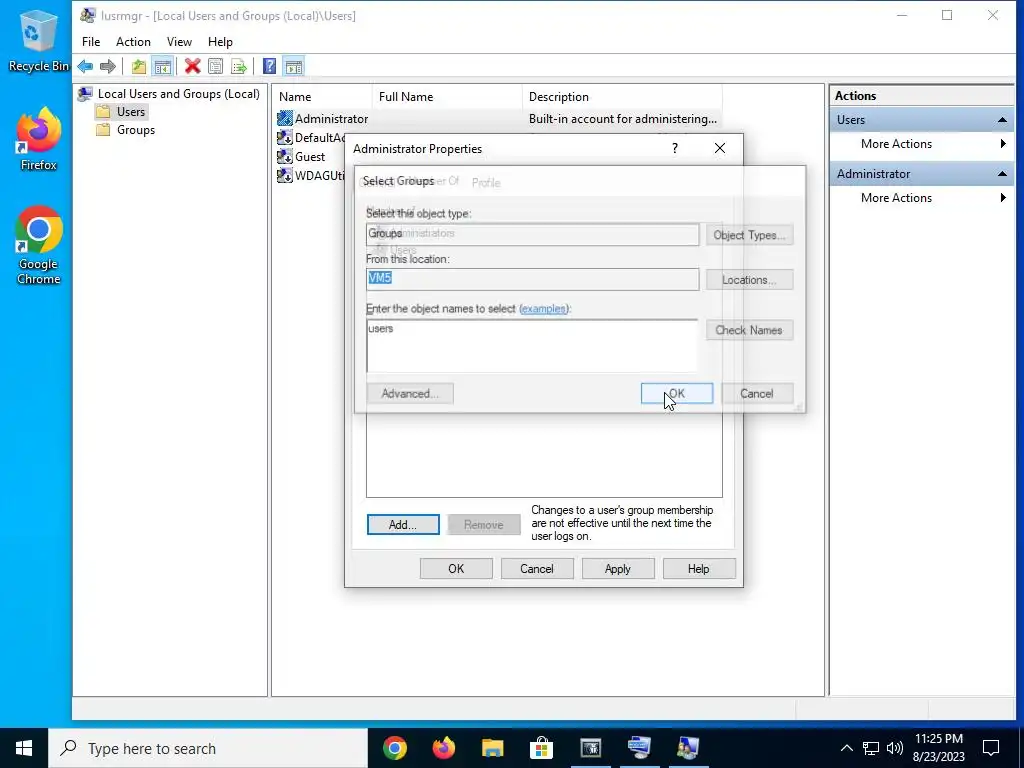Select the Google Chrome desktop shortcut
Image resolution: width=1024 pixels, height=768 pixels.
38,246
